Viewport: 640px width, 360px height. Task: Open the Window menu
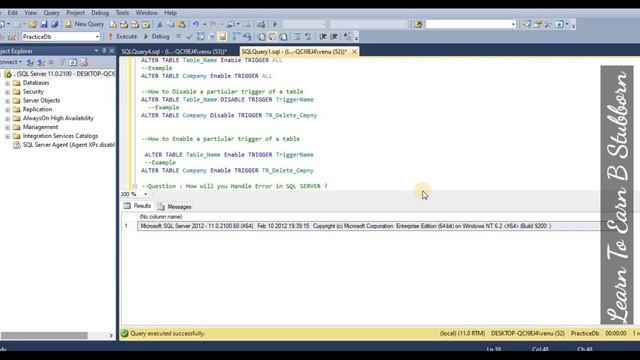tap(147, 13)
